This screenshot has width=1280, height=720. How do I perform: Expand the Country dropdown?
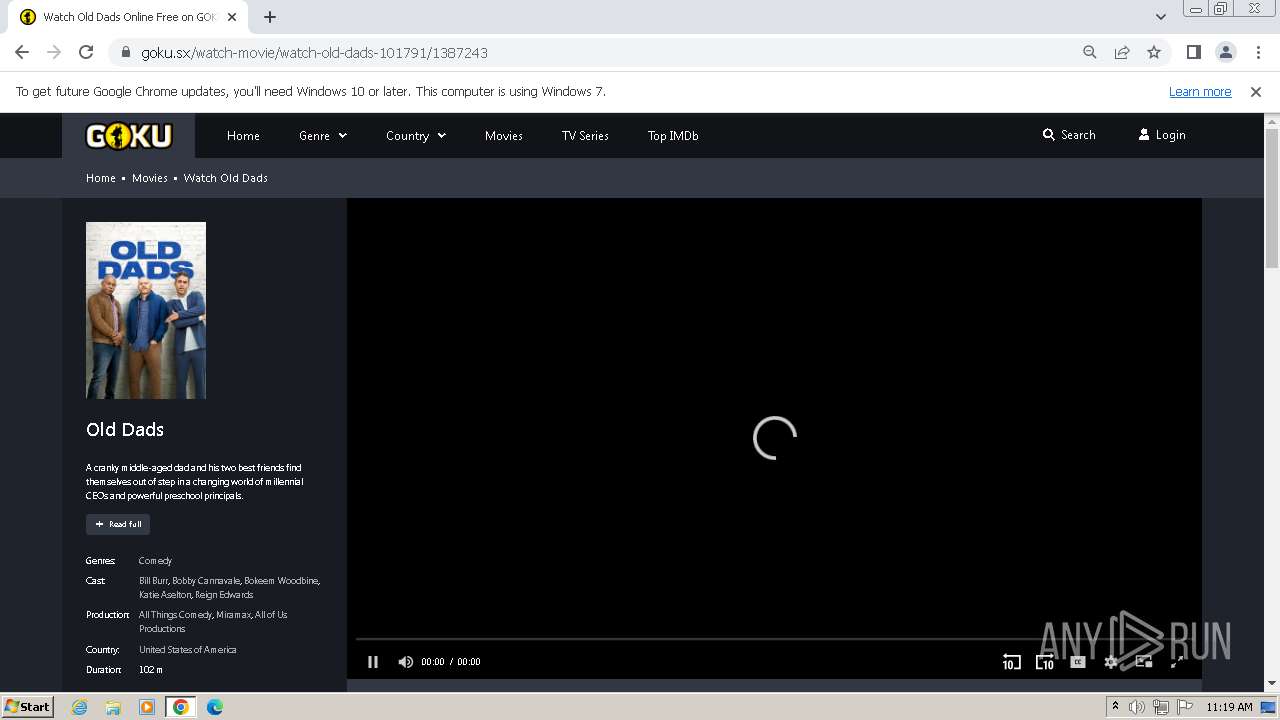coord(416,136)
